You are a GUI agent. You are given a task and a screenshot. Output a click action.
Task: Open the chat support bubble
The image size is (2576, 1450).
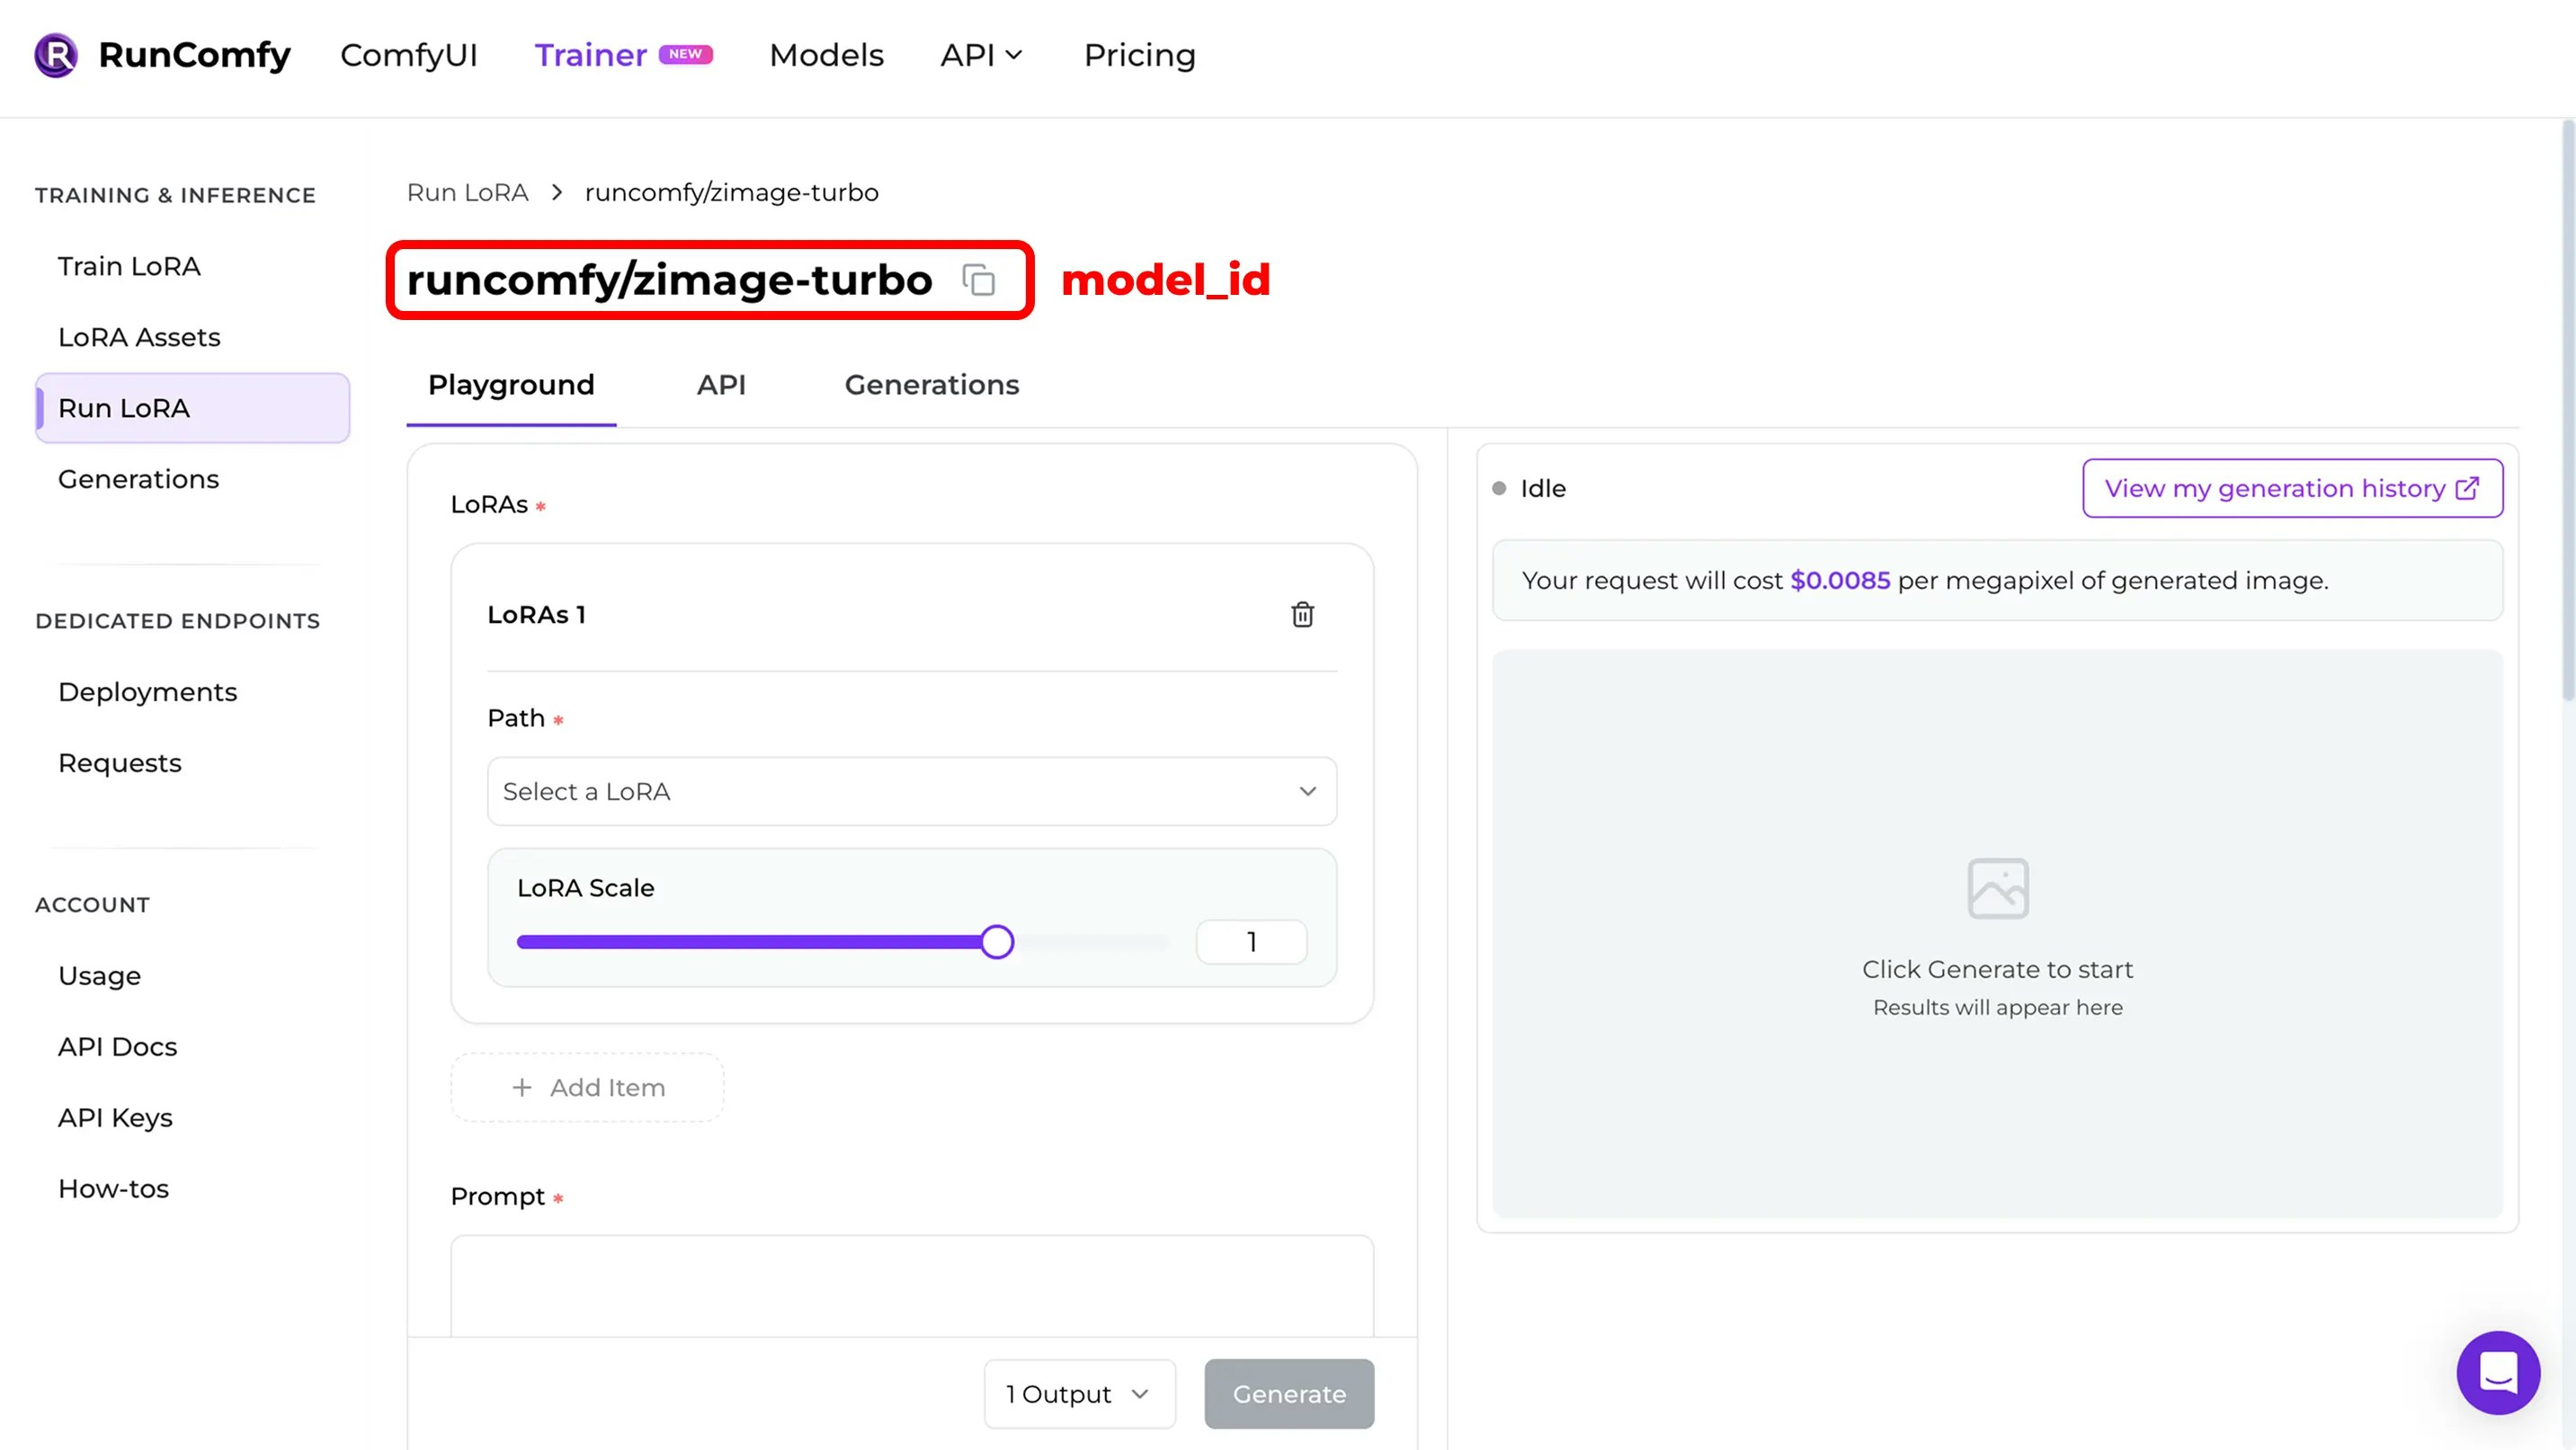tap(2497, 1372)
